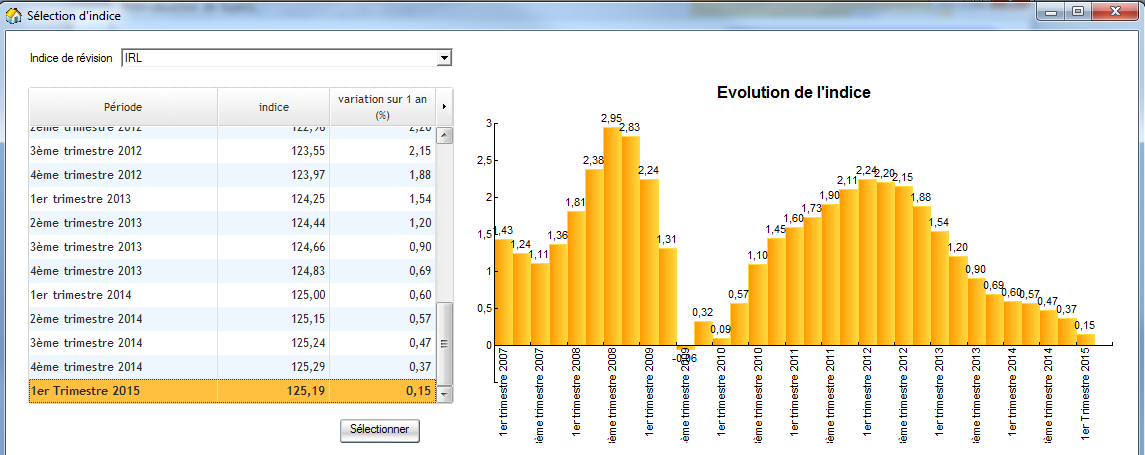1145x455 pixels.
Task: Click the chart bar labeled 1,31
Action: [x=667, y=297]
